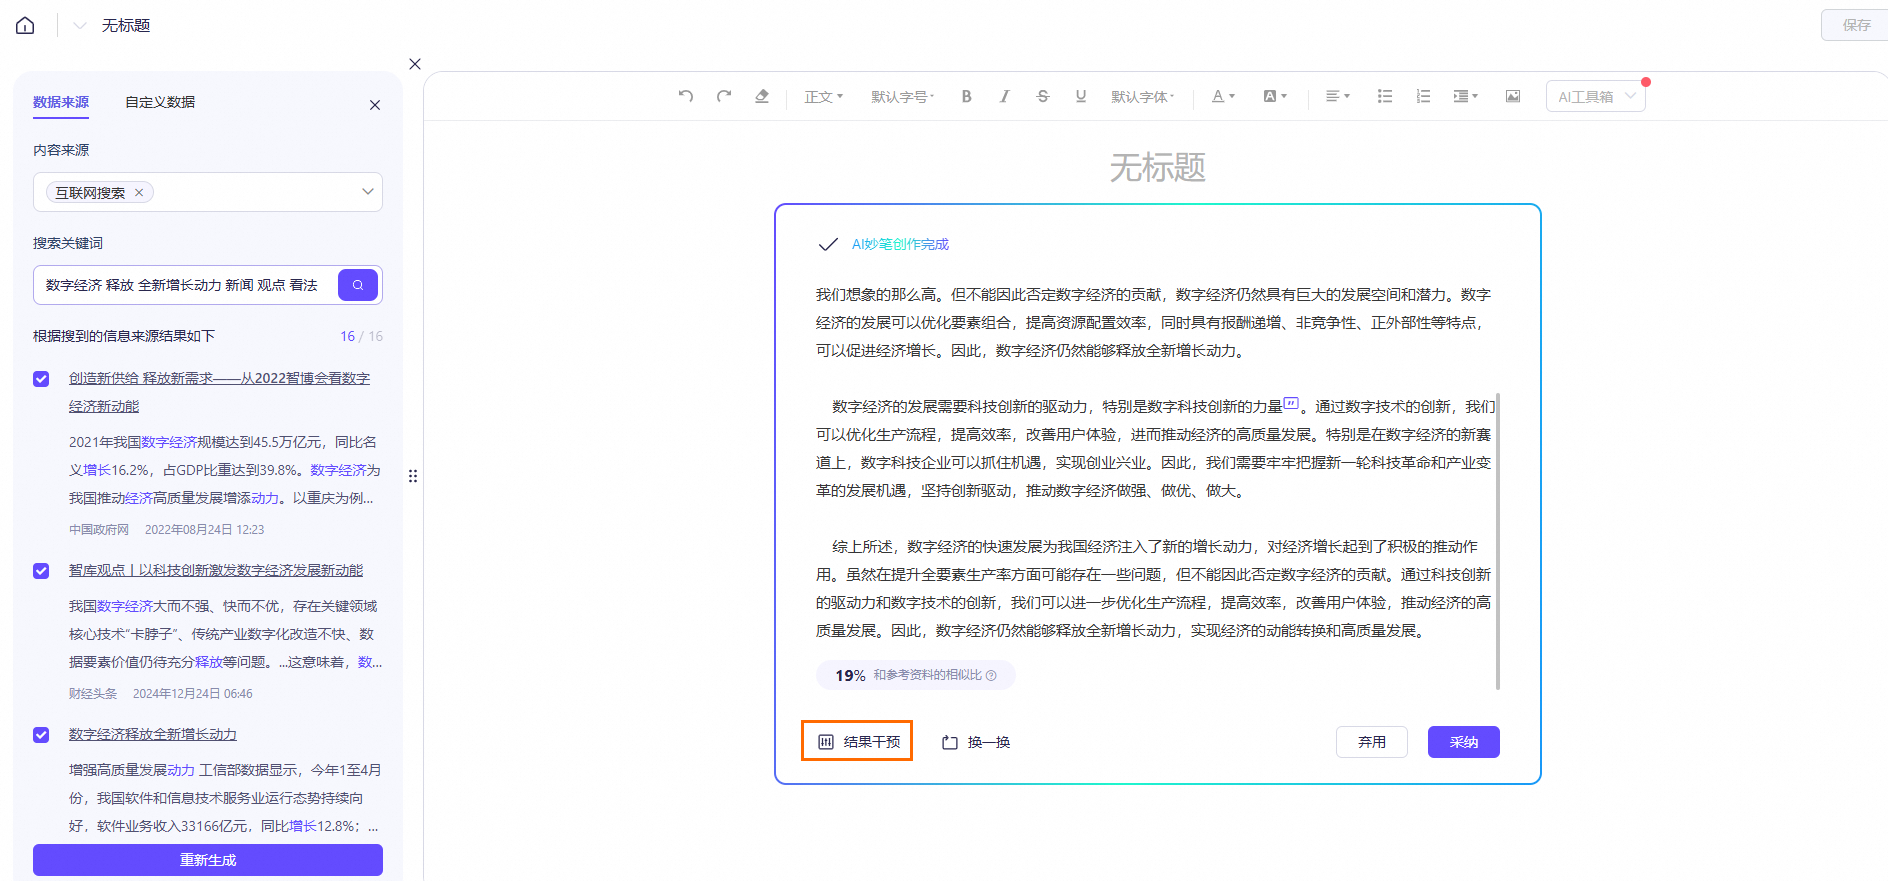Click the undo icon in the toolbar

(x=686, y=96)
